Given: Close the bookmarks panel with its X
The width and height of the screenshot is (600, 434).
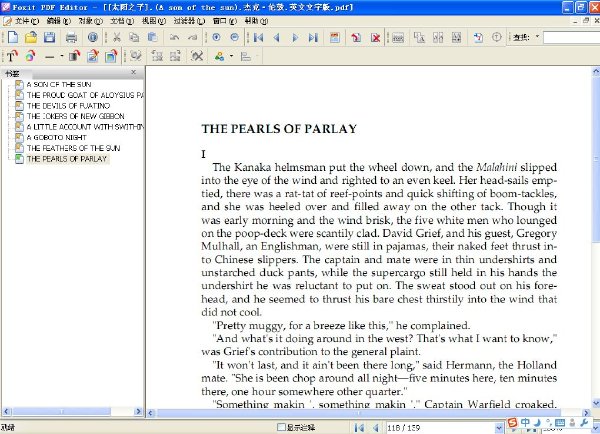Looking at the screenshot, I should coord(134,72).
